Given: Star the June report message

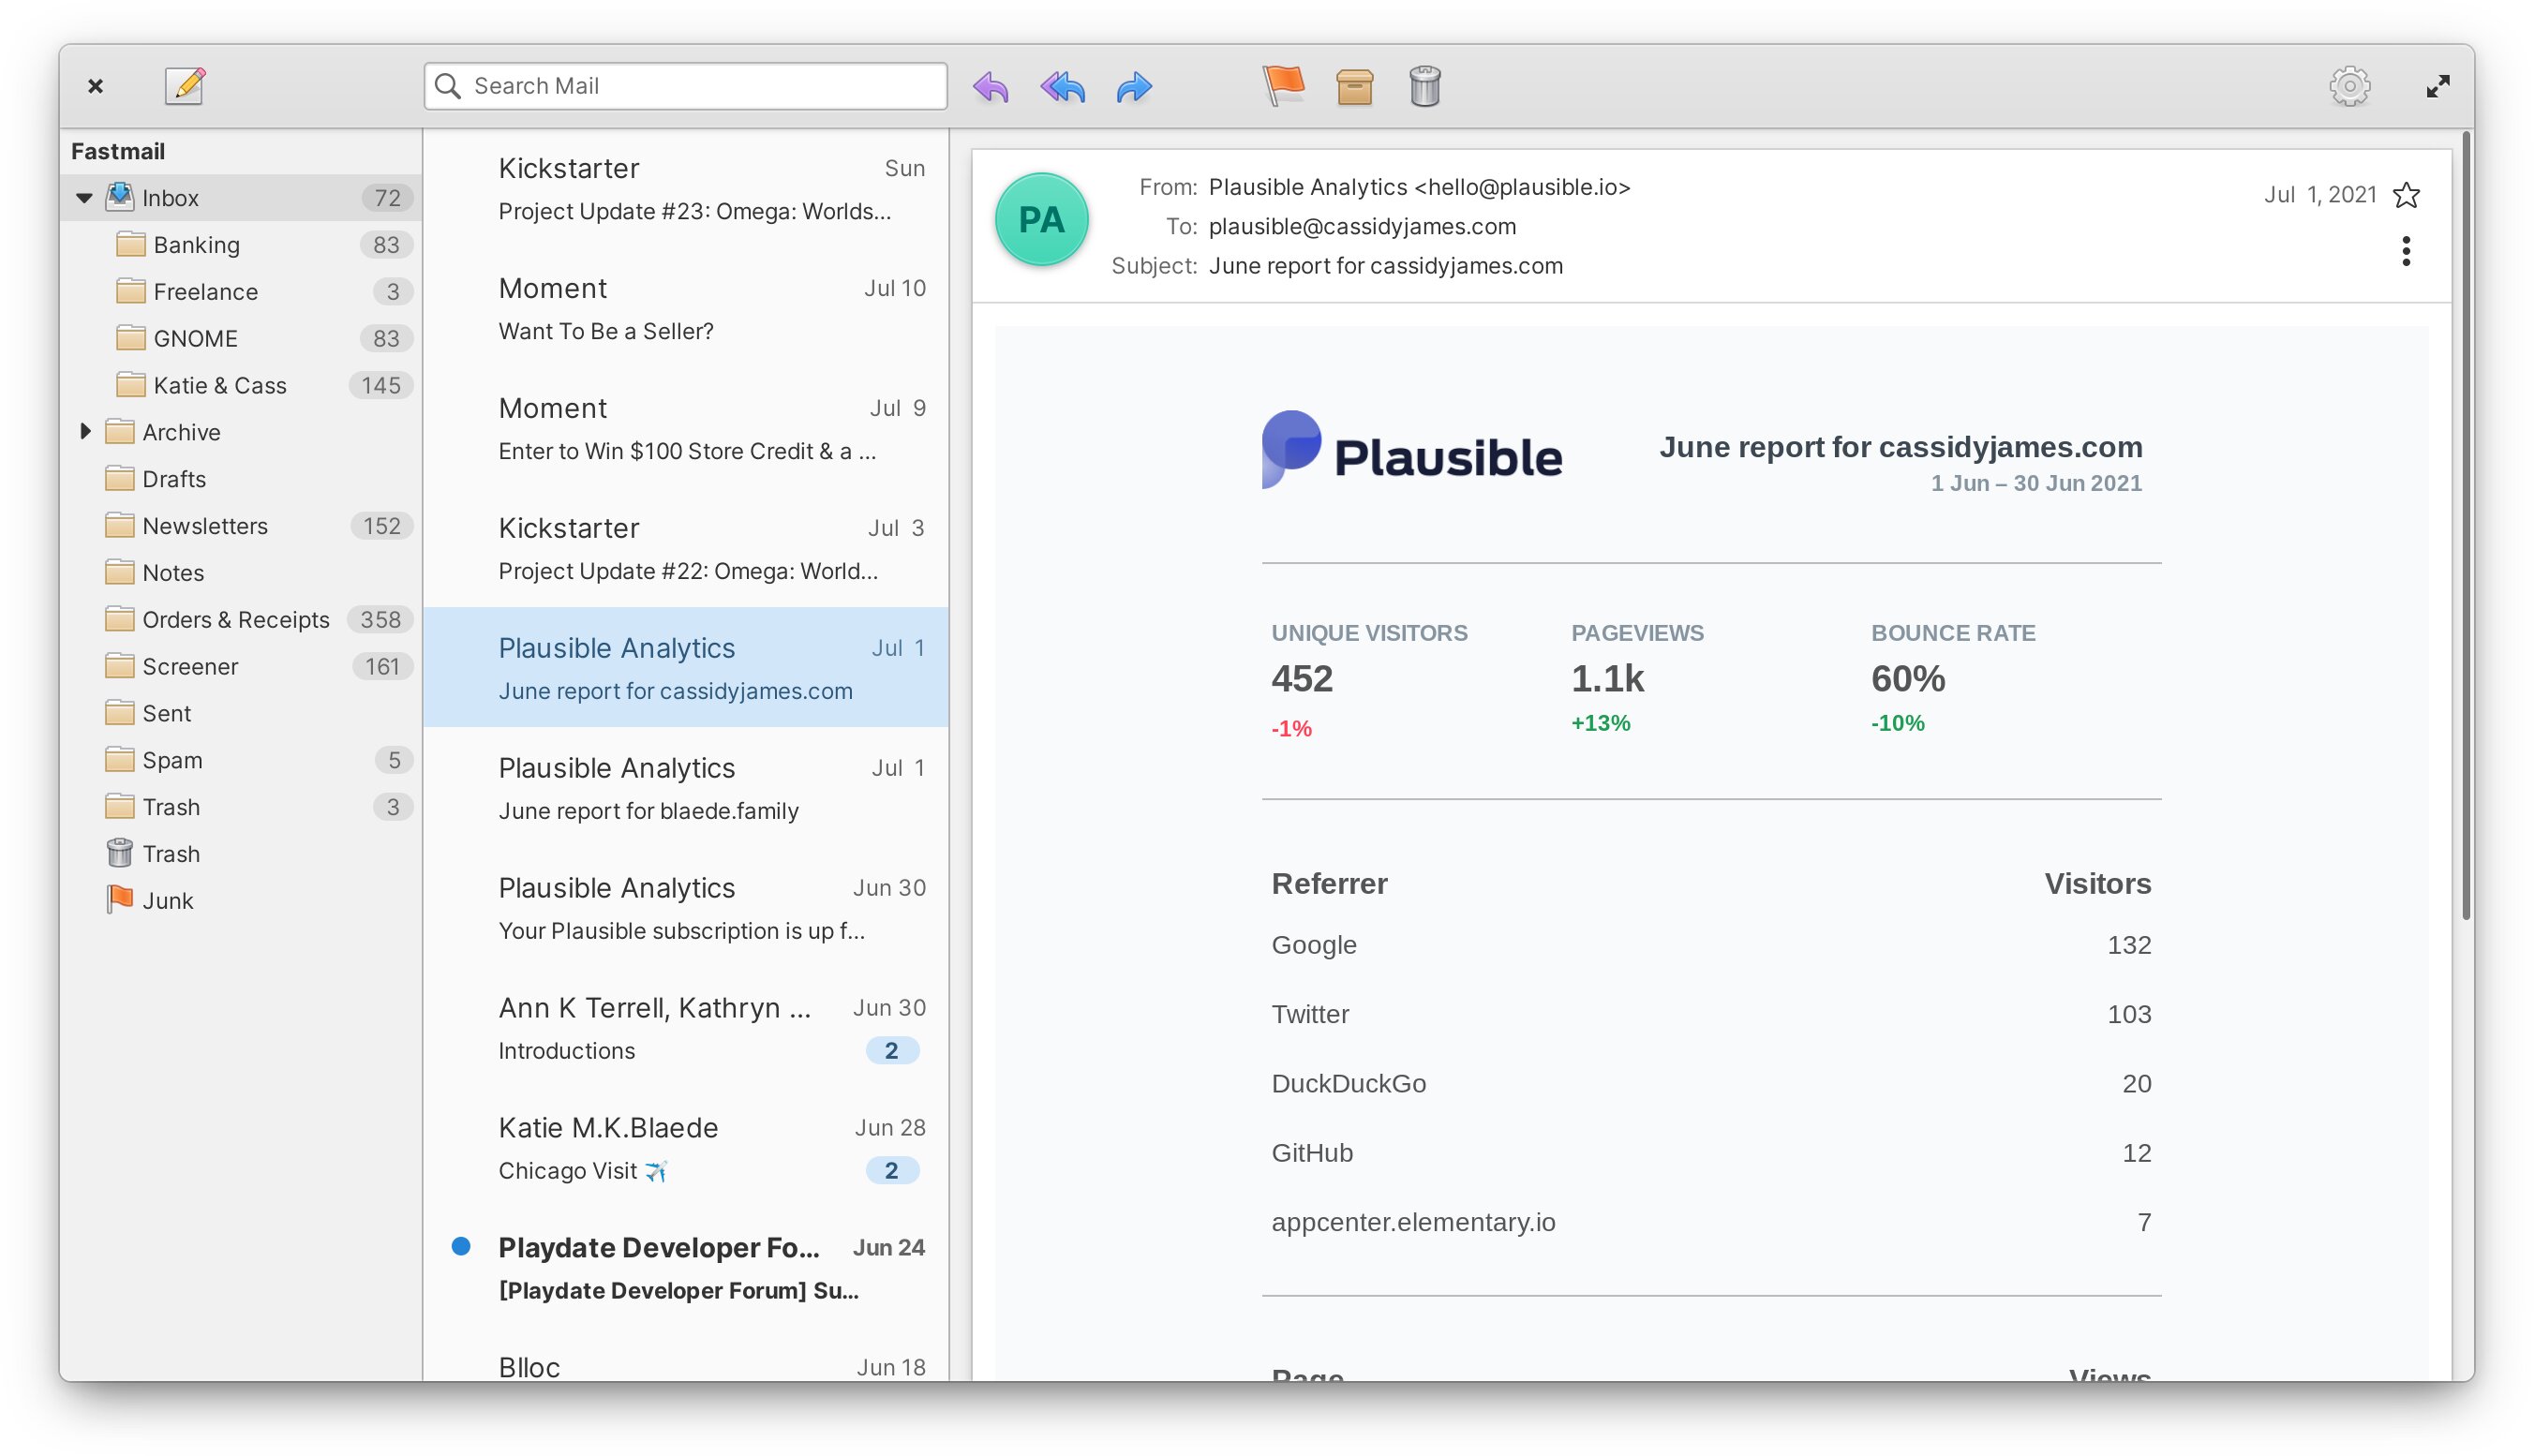Looking at the screenshot, I should (2405, 195).
